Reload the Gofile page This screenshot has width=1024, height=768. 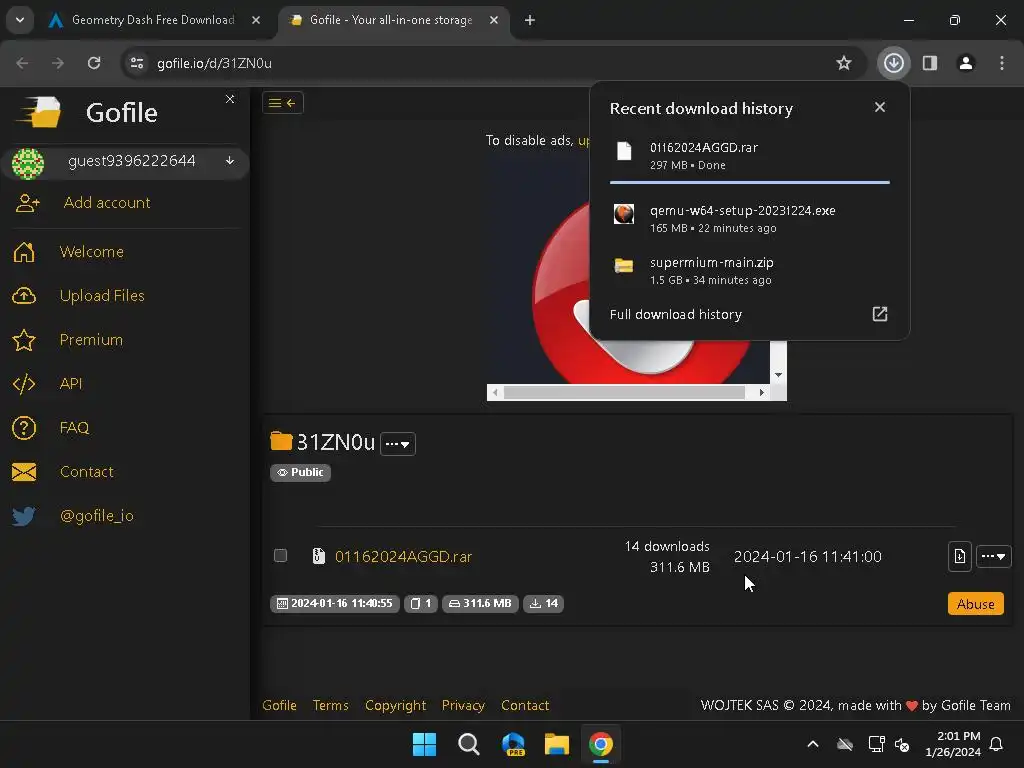pos(94,63)
